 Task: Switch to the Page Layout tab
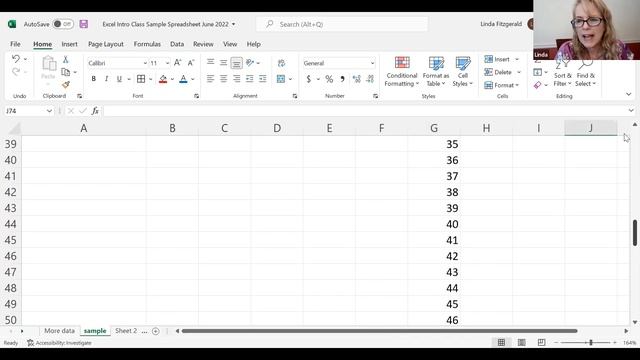point(106,44)
